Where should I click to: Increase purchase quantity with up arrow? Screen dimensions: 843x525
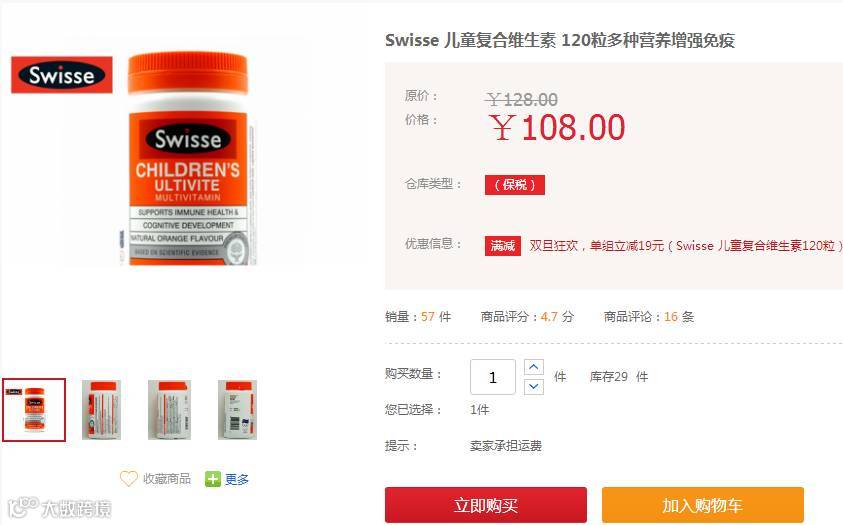(x=533, y=367)
